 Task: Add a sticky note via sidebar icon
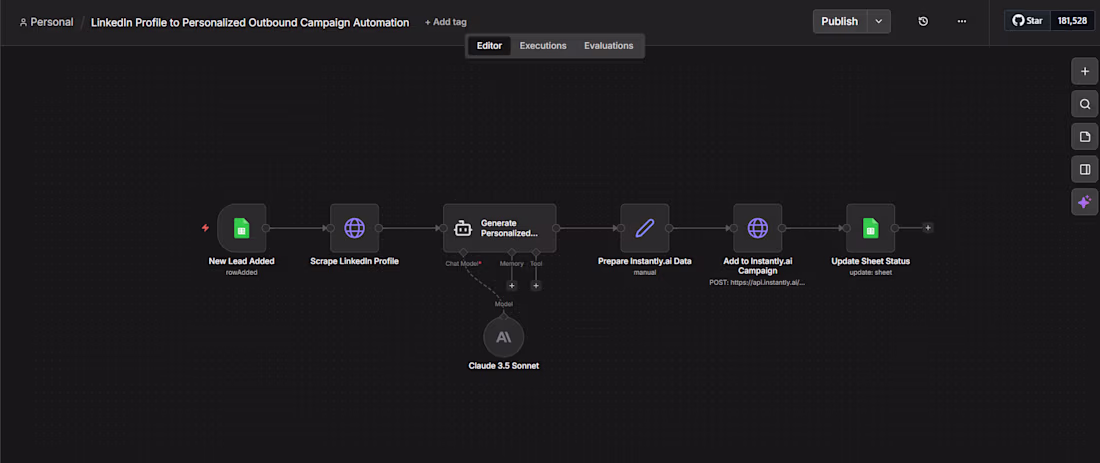[1085, 136]
